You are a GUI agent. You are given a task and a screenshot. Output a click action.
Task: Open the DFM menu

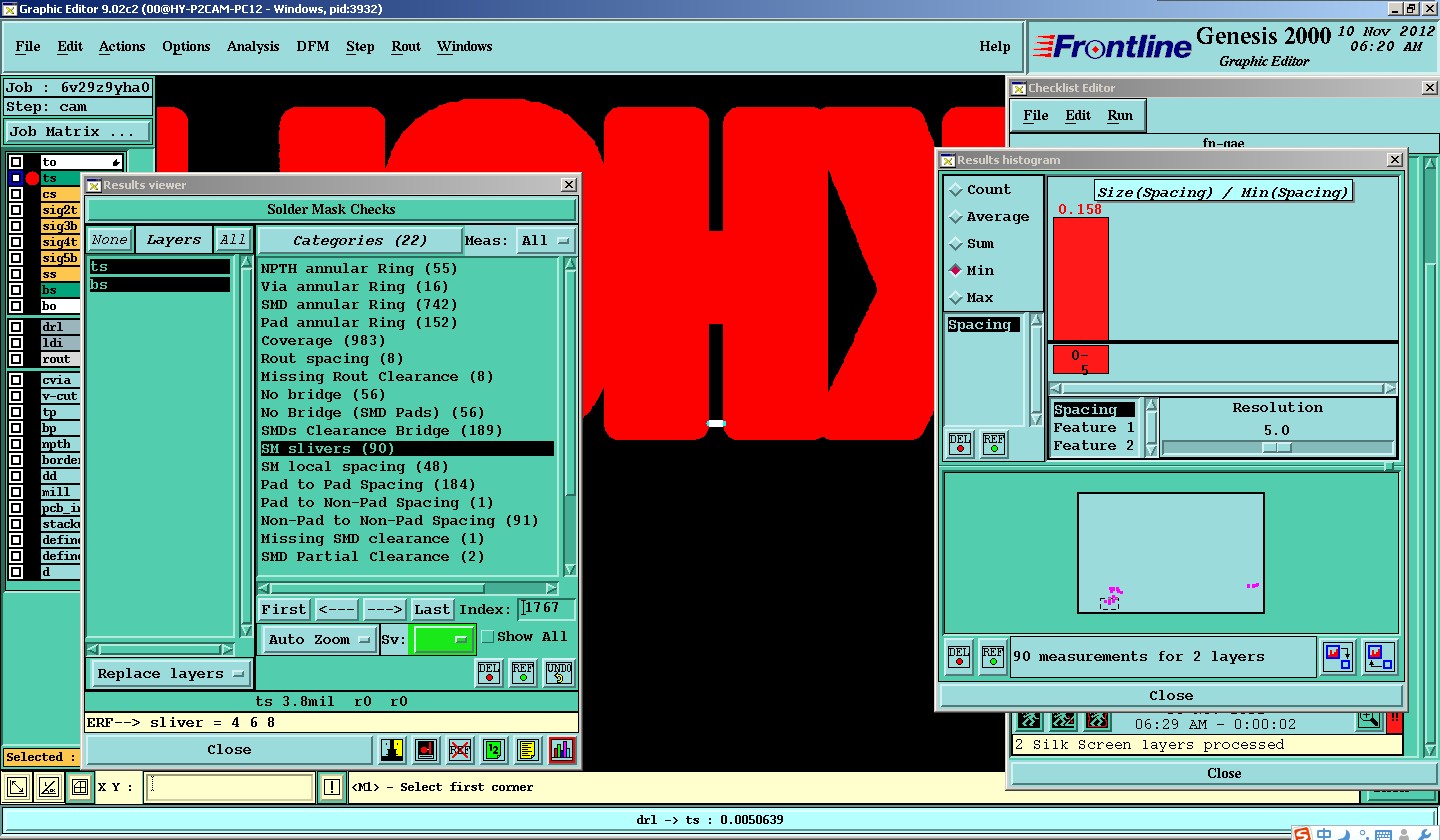tap(313, 46)
